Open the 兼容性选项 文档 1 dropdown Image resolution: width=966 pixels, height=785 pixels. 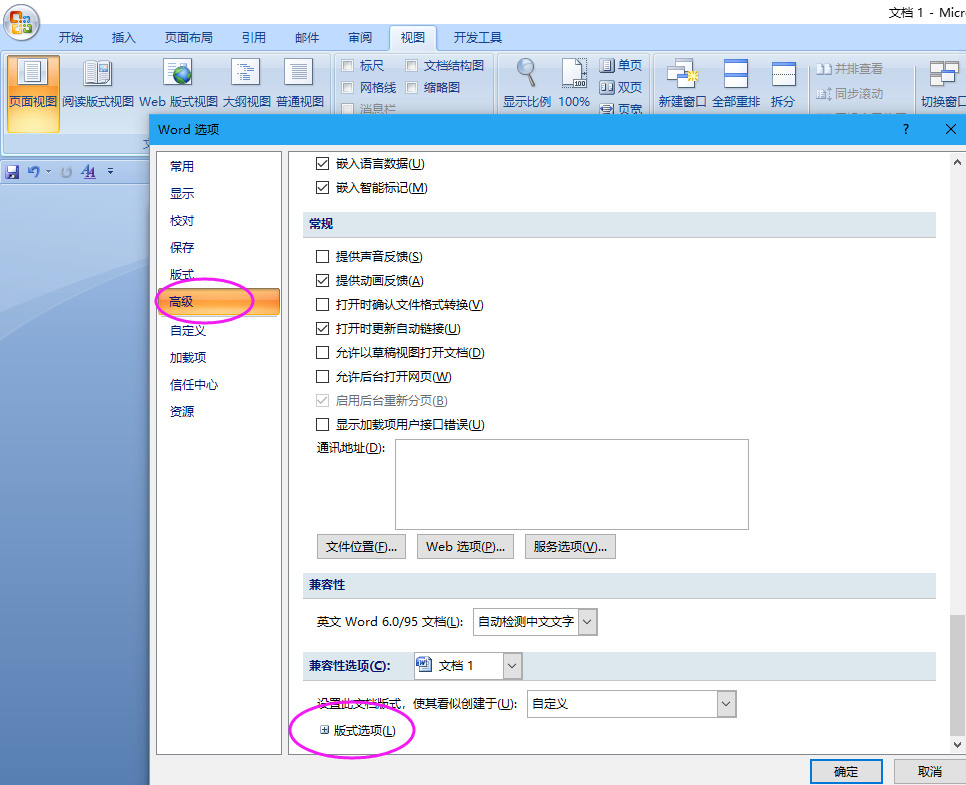click(x=512, y=665)
